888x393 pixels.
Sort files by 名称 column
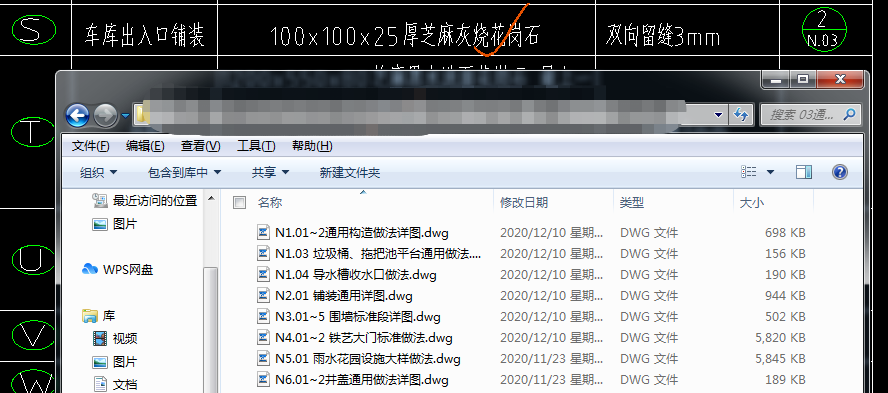click(270, 203)
